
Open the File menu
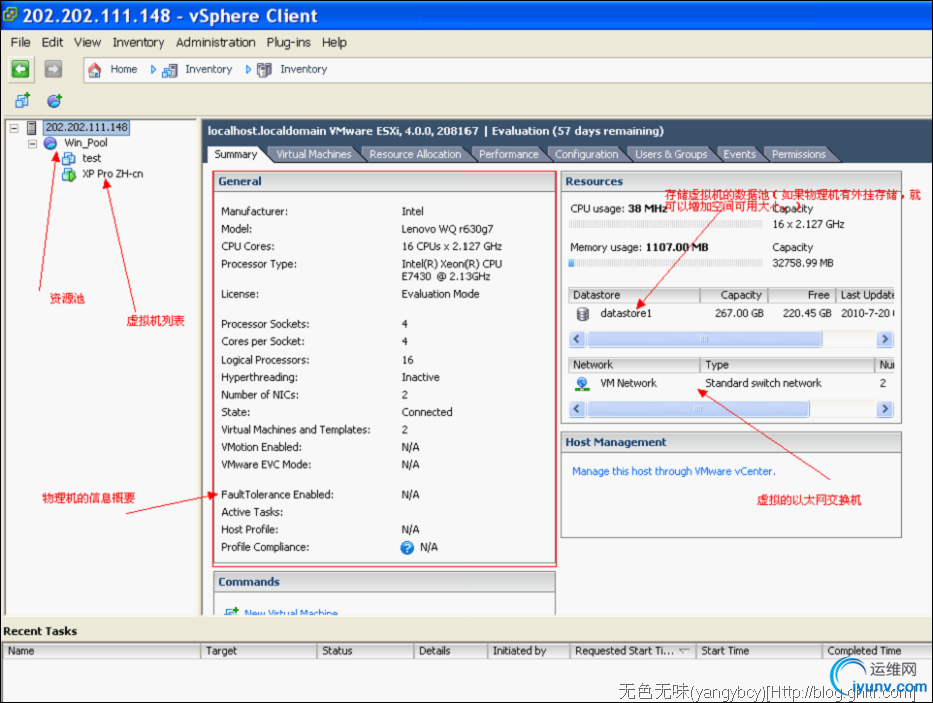point(20,42)
